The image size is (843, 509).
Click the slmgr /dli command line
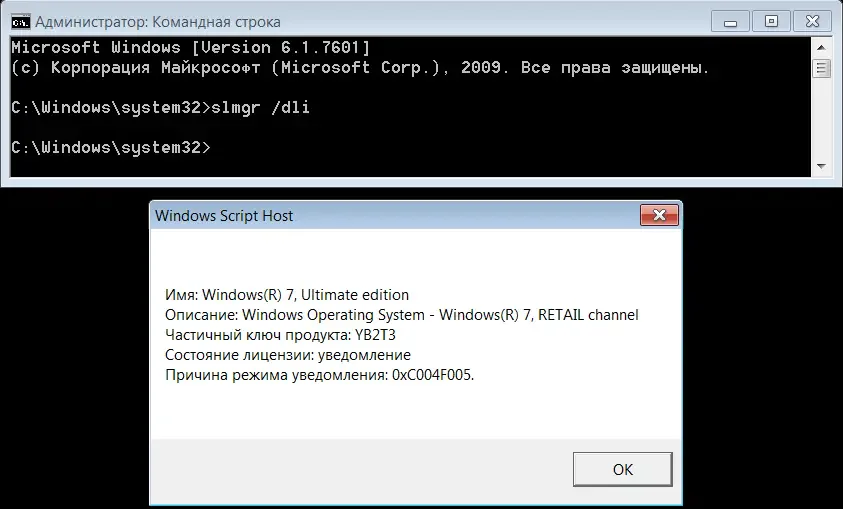coord(160,107)
